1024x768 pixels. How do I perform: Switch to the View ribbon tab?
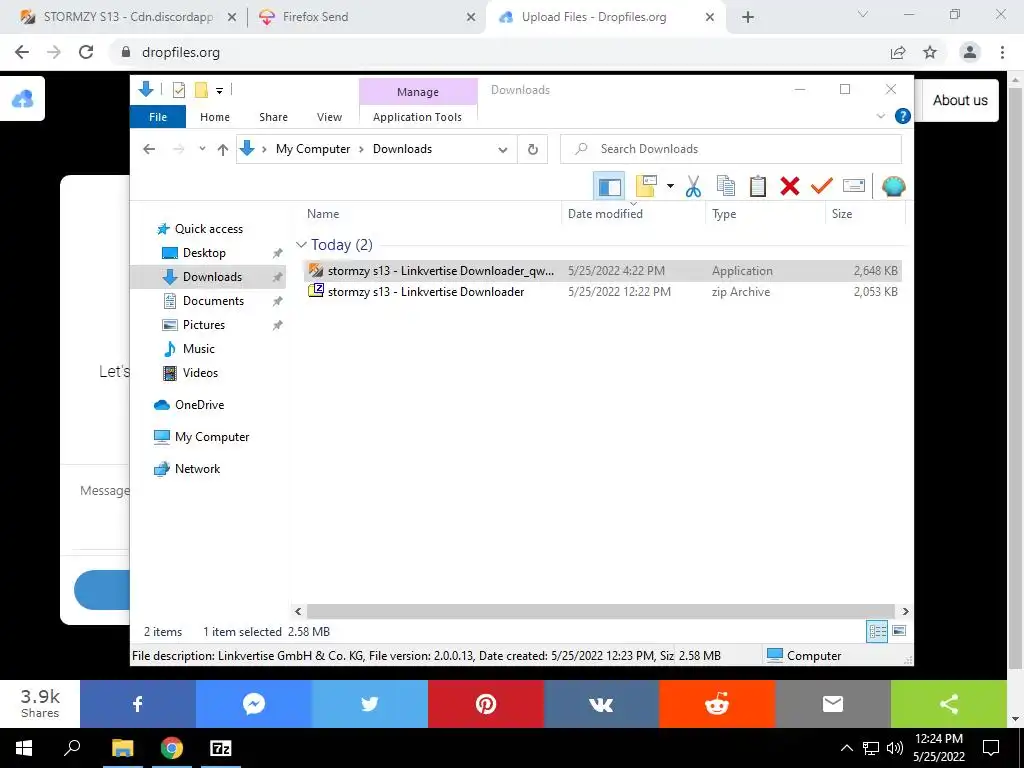coord(329,117)
